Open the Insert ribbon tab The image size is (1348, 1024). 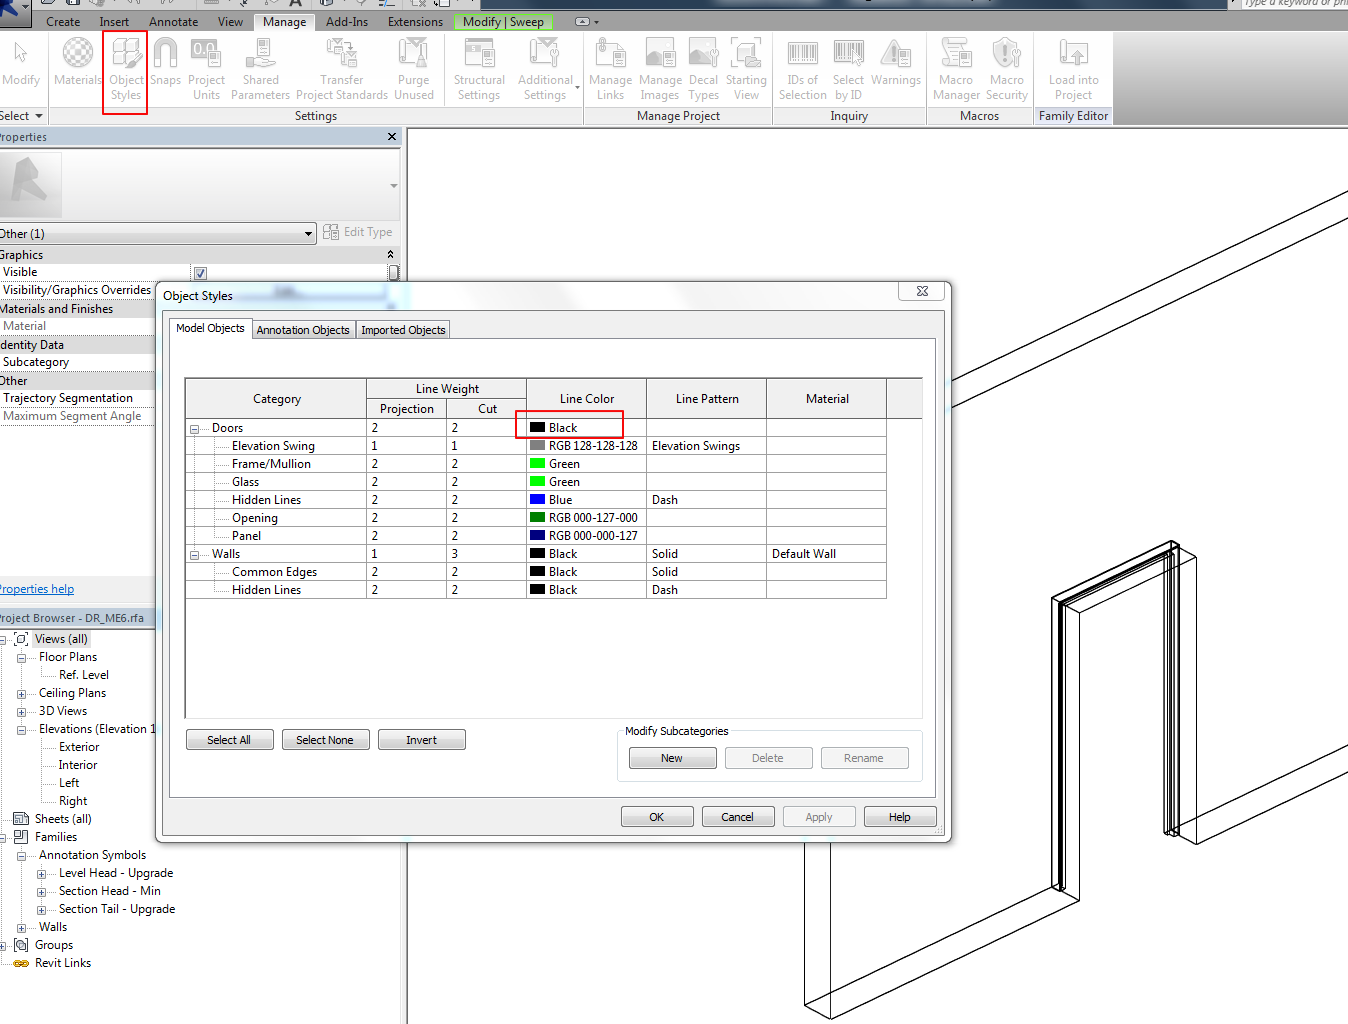114,22
